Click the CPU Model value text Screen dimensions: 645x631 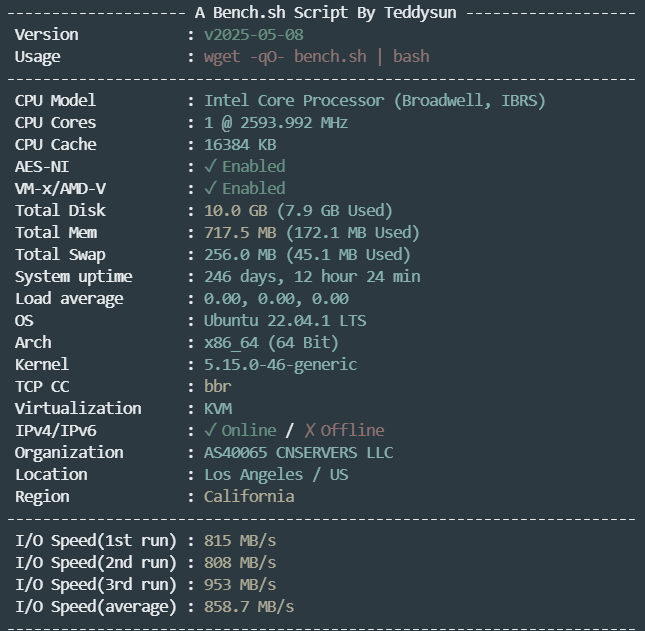click(x=375, y=101)
